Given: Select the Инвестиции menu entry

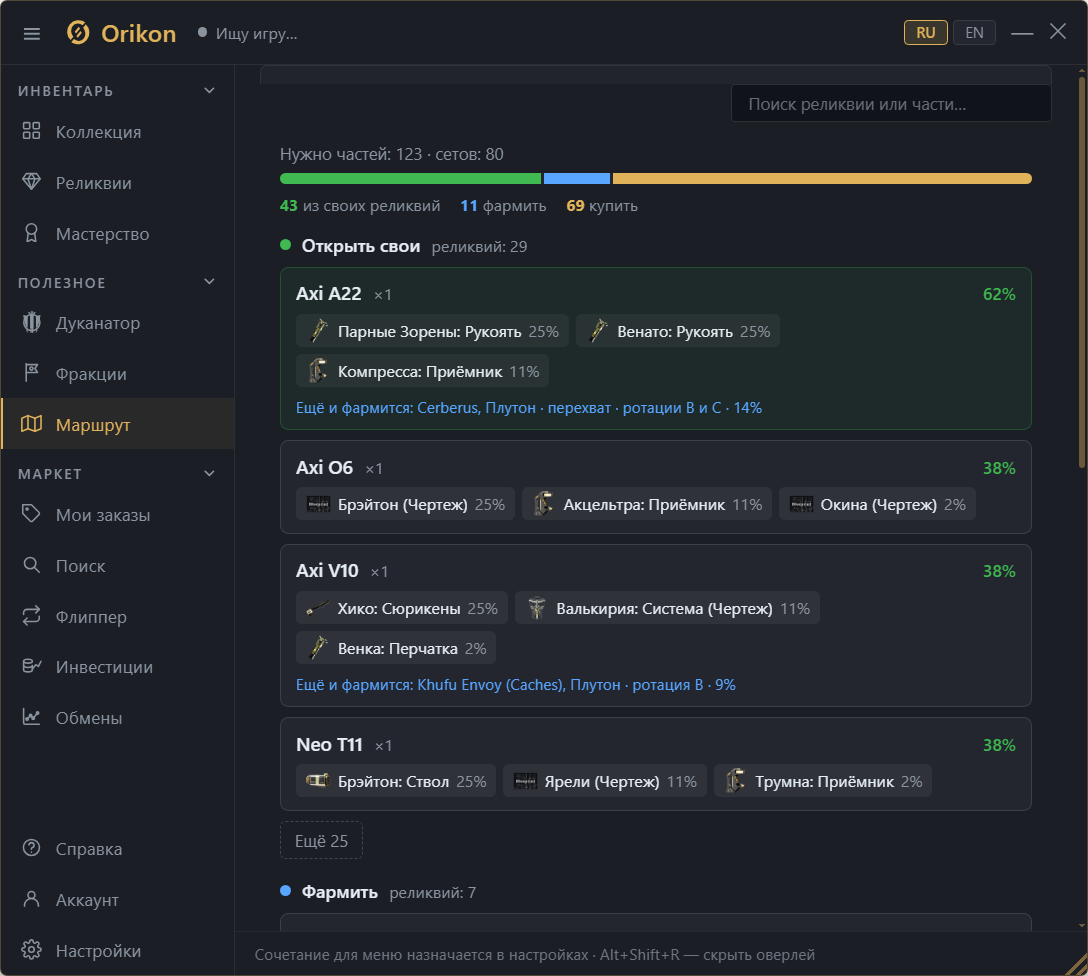Looking at the screenshot, I should (117, 667).
